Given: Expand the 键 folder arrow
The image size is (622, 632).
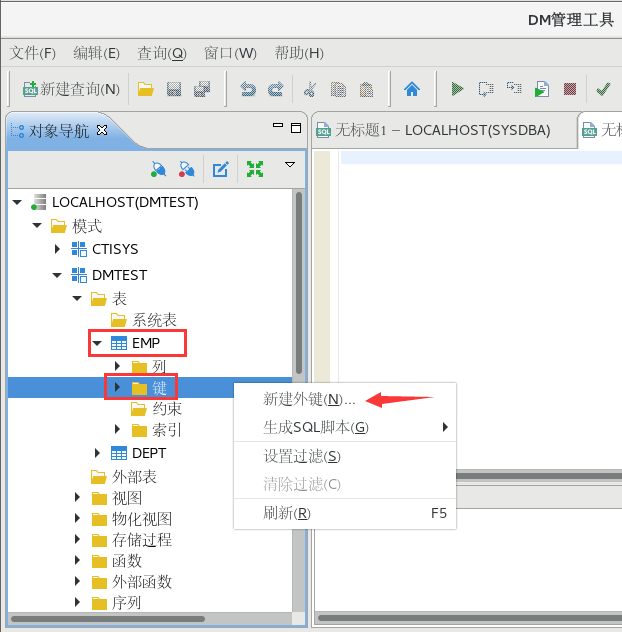Looking at the screenshot, I should coord(117,387).
